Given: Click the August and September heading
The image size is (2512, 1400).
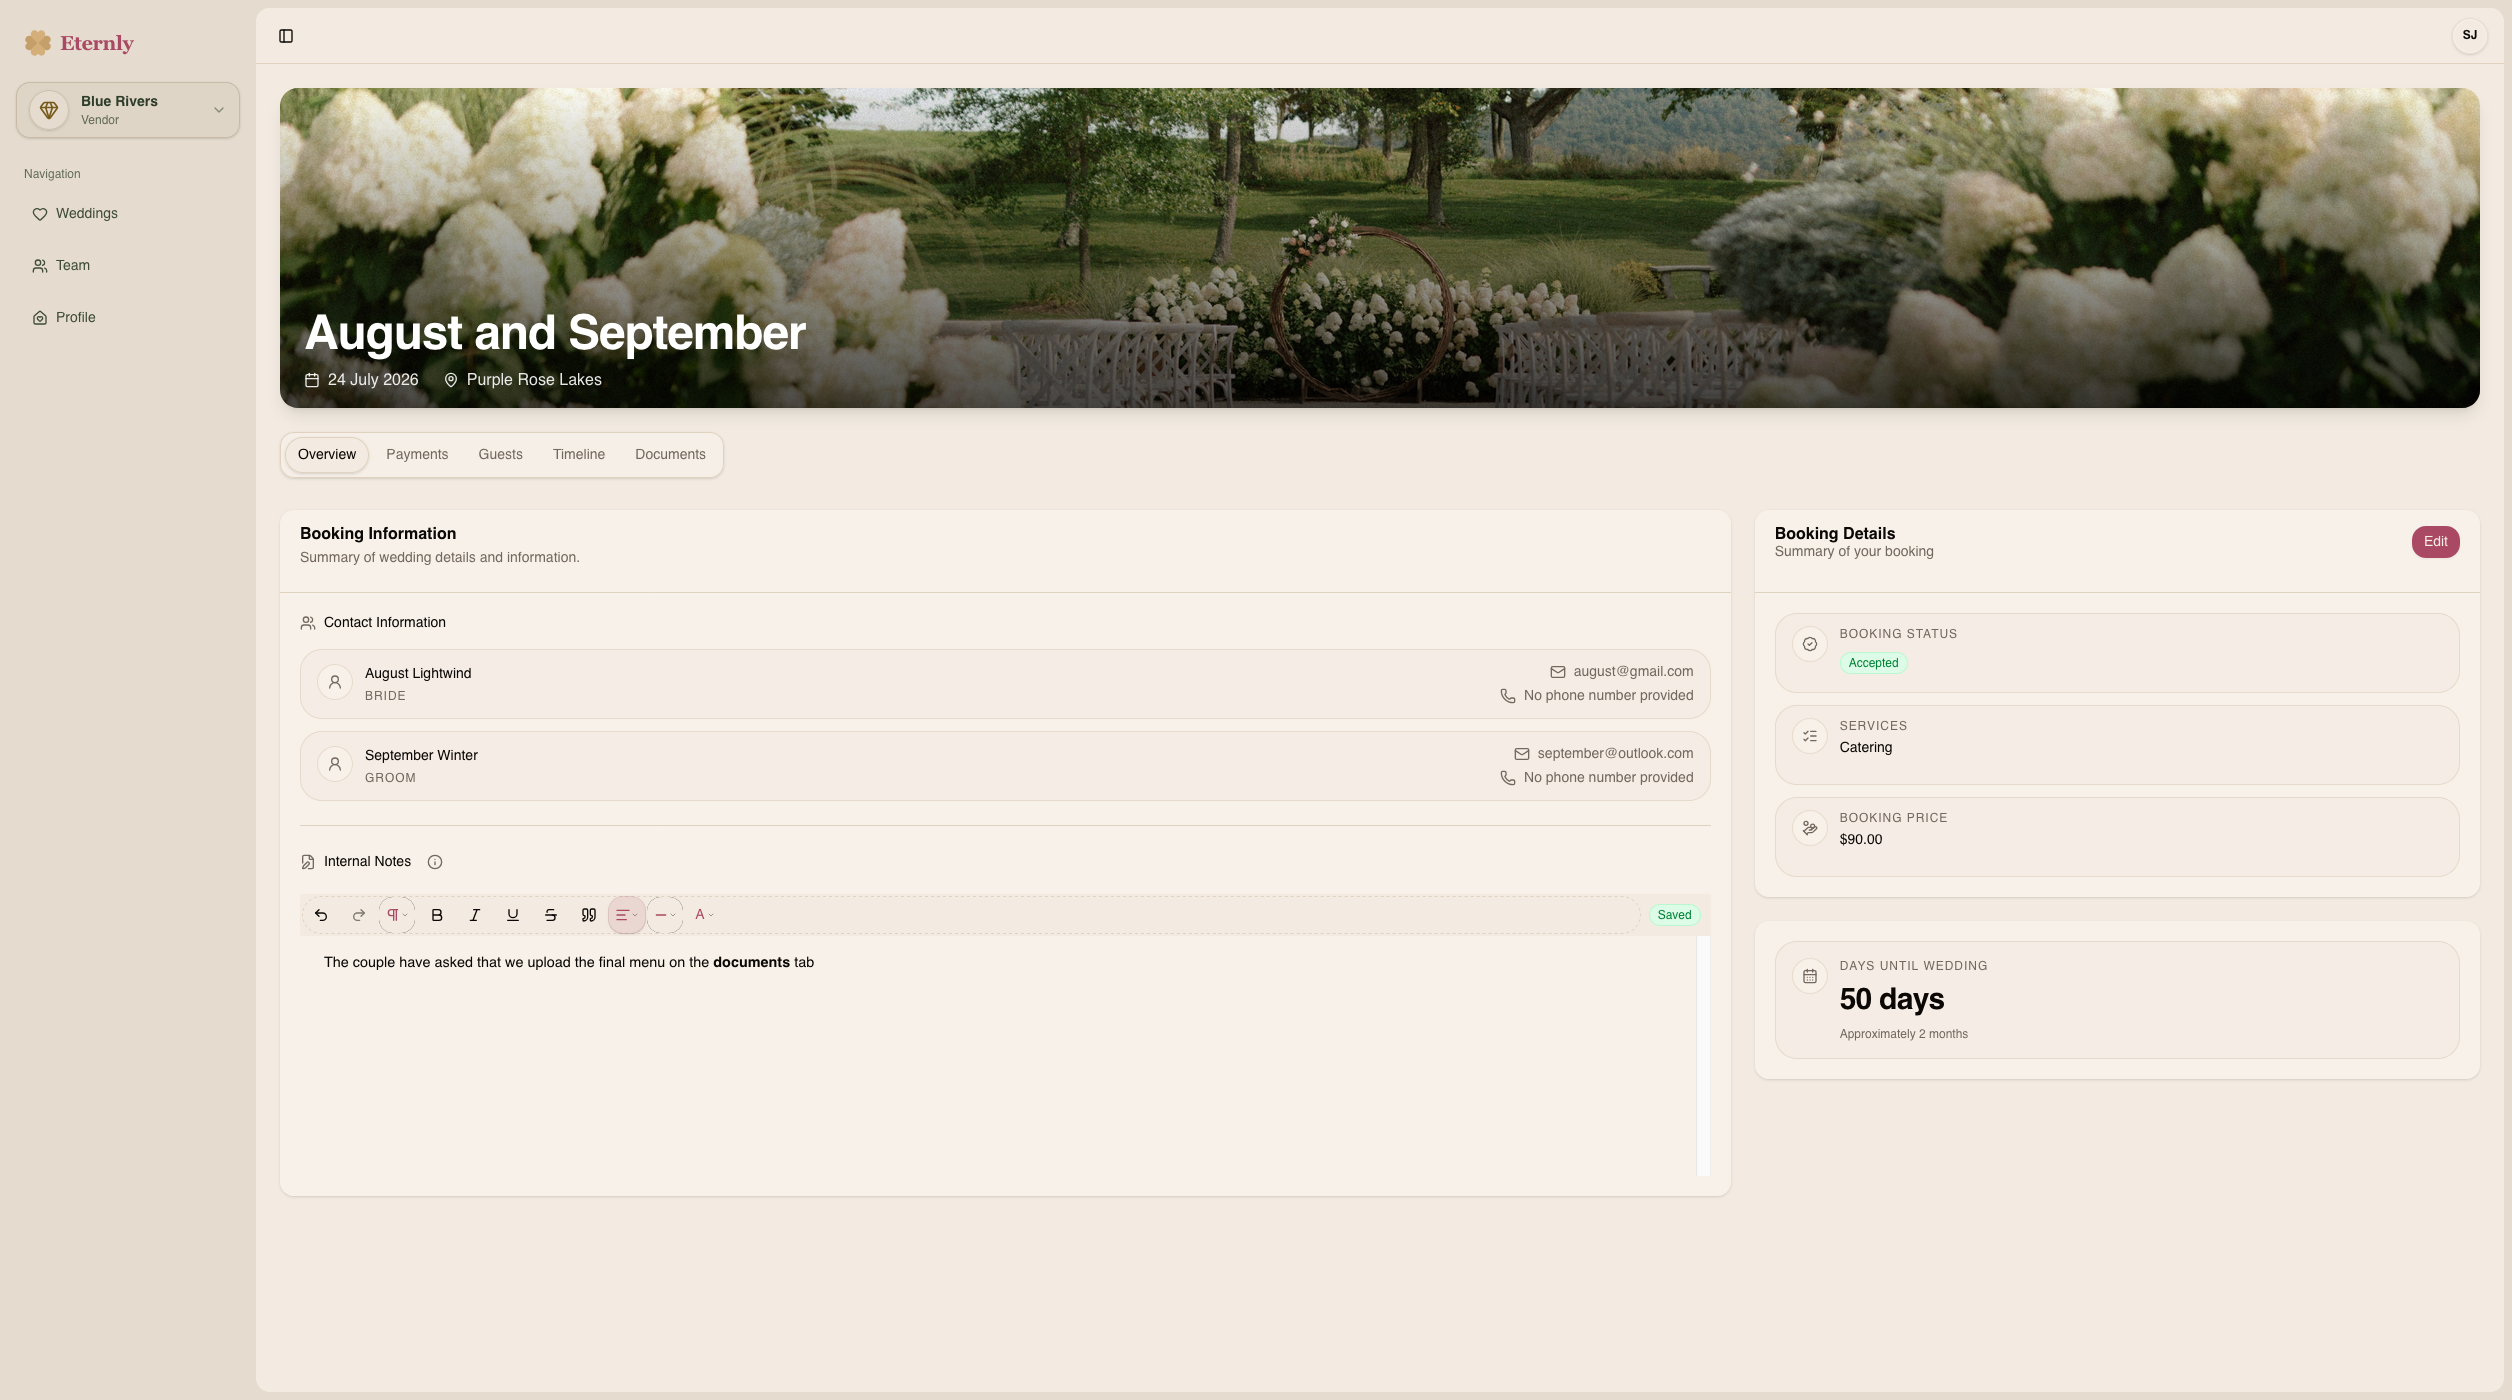Looking at the screenshot, I should [x=555, y=333].
